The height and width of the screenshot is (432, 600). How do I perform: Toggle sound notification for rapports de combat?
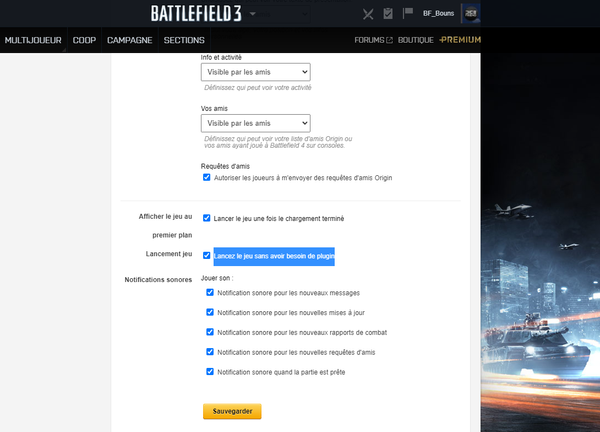(x=210, y=332)
